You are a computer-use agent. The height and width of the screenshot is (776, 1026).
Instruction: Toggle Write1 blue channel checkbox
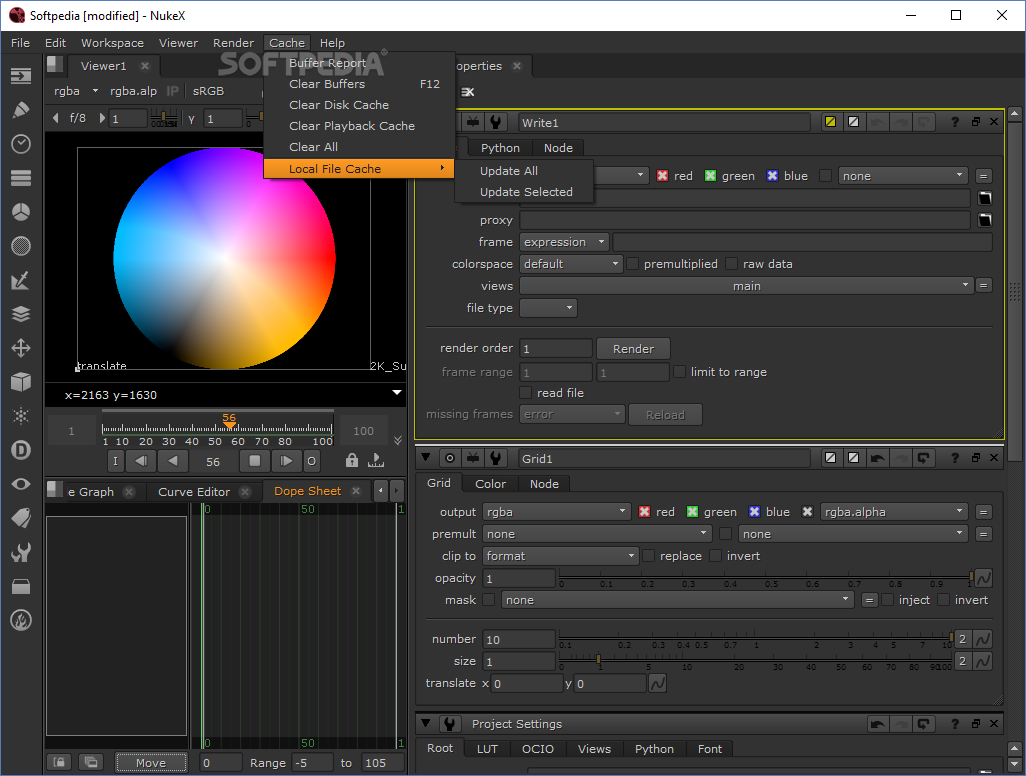click(772, 175)
